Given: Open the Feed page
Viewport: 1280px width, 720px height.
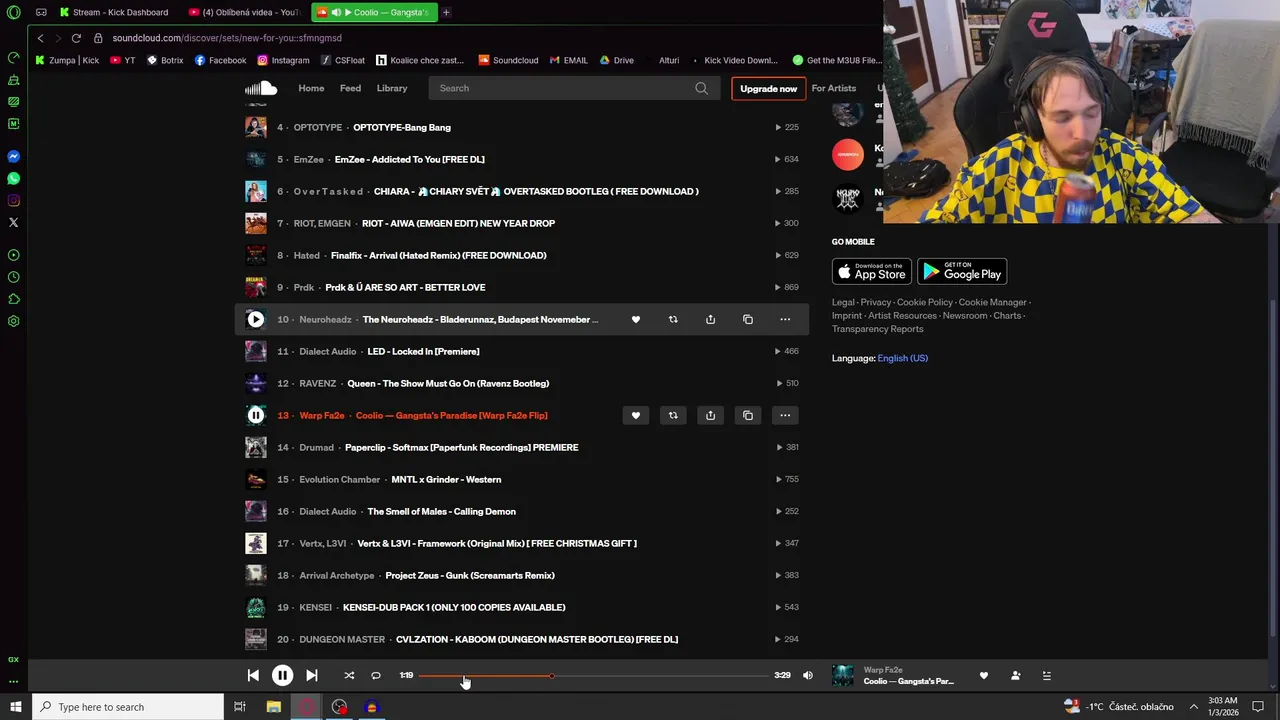Looking at the screenshot, I should pyautogui.click(x=350, y=88).
